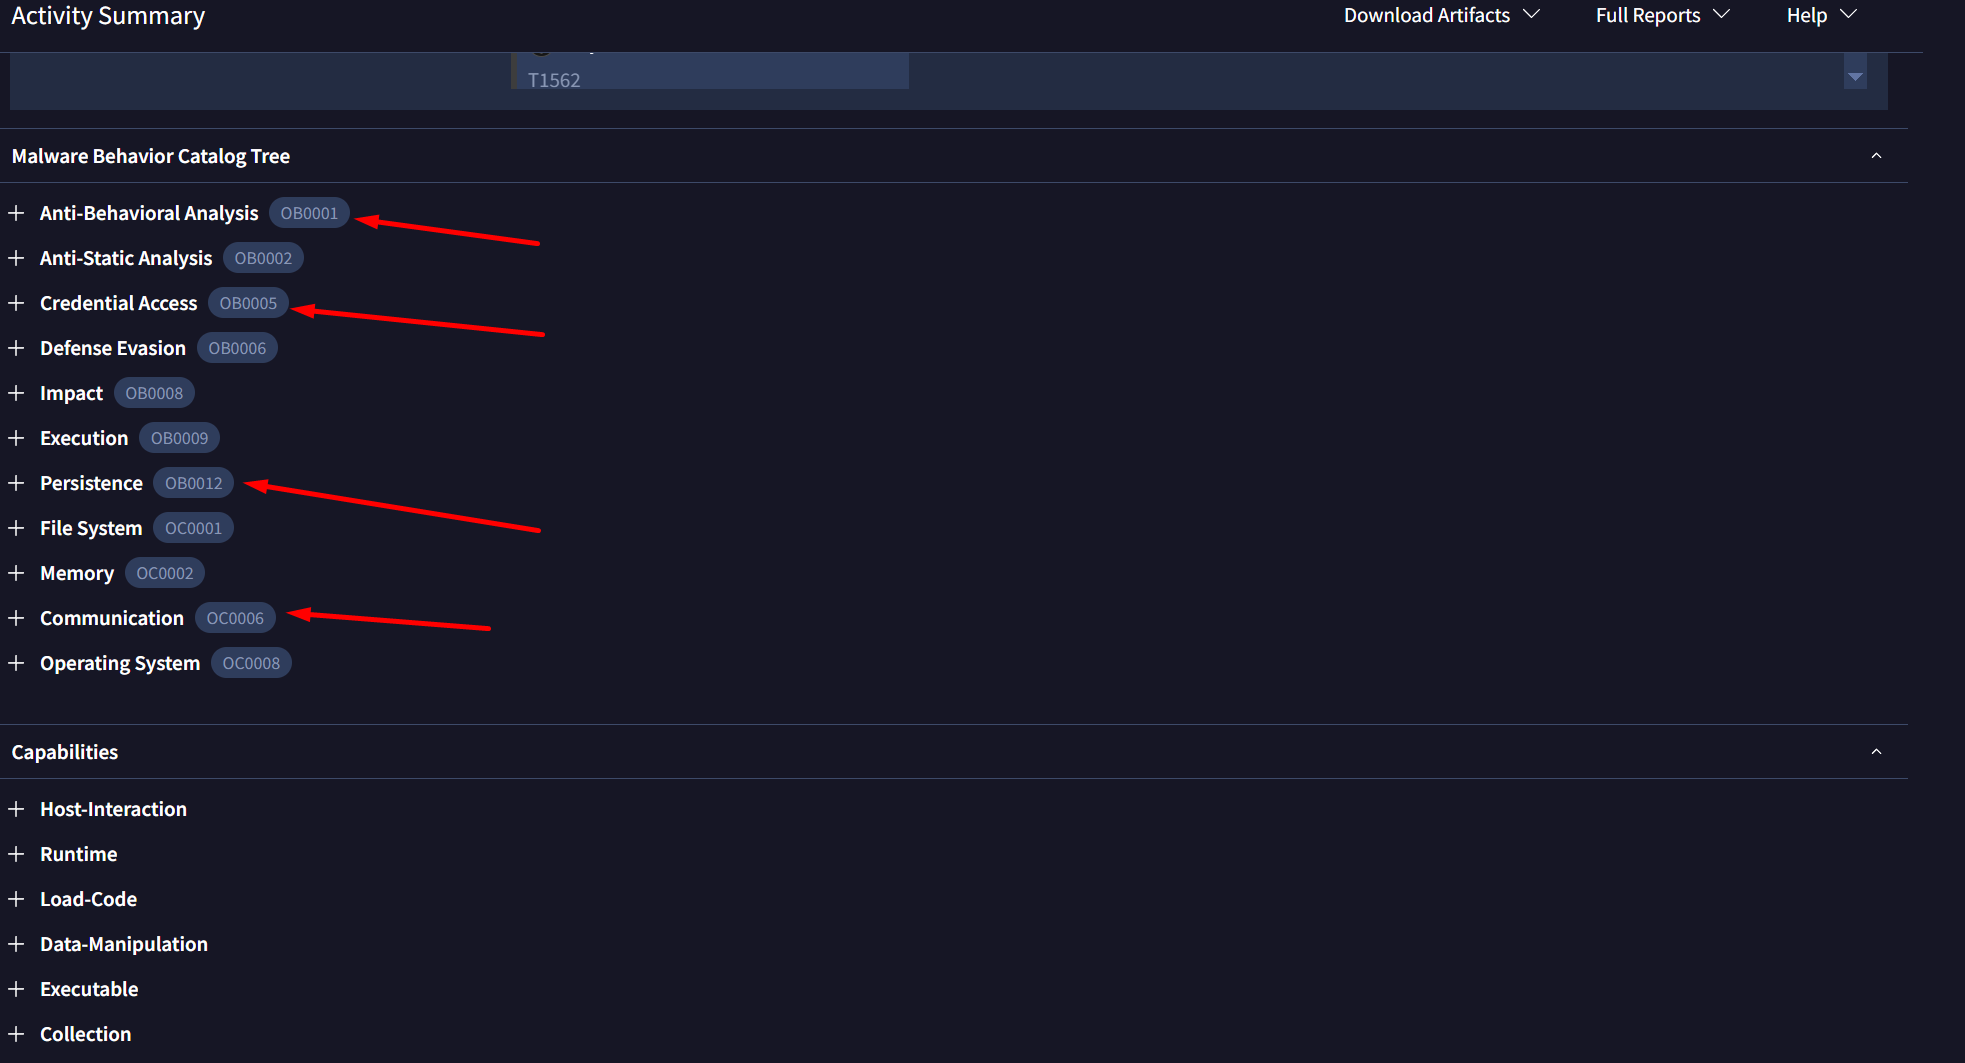The width and height of the screenshot is (1965, 1063).
Task: Click the plus icon next to Load-Code
Action: (x=16, y=899)
